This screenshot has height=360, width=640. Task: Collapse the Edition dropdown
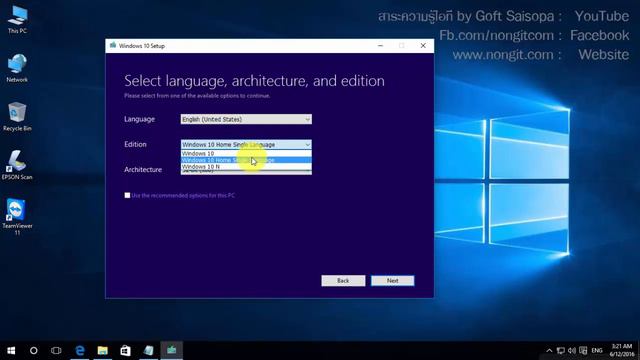point(246,144)
